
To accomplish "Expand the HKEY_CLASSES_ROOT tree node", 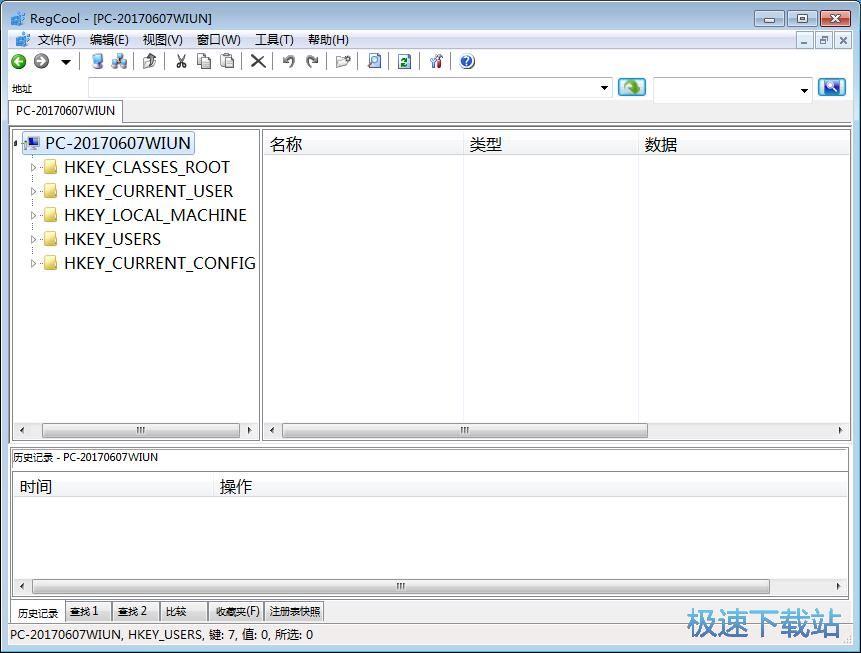I will [x=33, y=168].
